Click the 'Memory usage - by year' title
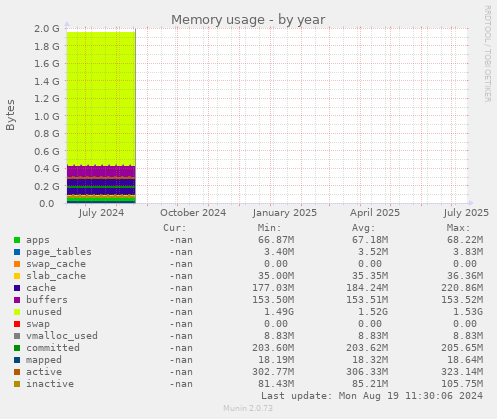 (x=248, y=20)
